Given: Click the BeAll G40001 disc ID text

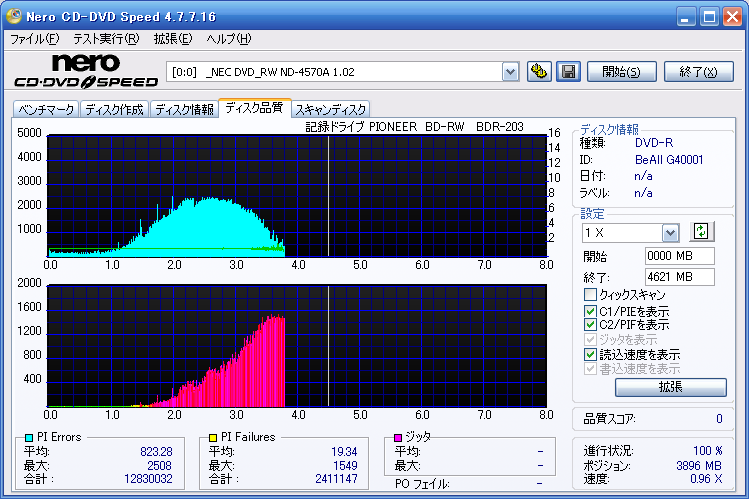Looking at the screenshot, I should 669,159.
